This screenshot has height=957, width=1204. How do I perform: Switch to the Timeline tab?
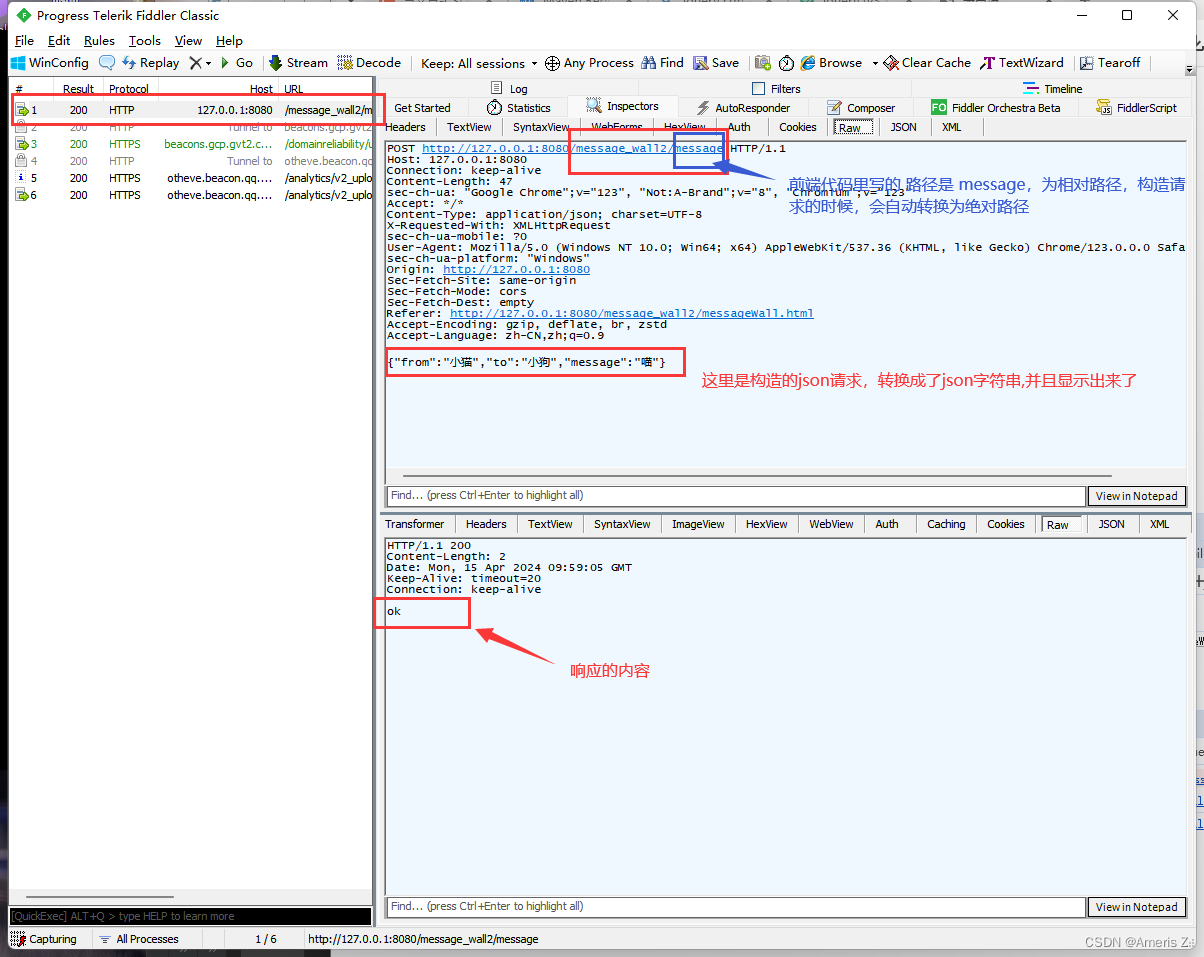(x=1053, y=89)
